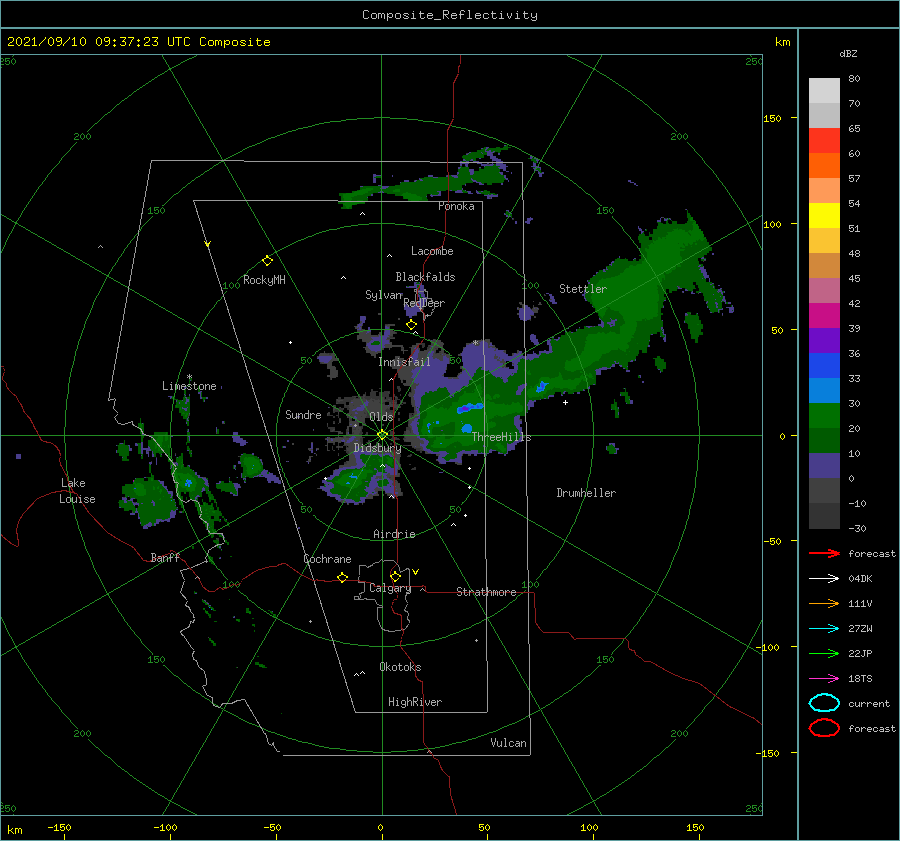Click the orange 111V arrow in legend
The image size is (900, 841).
pos(824,603)
